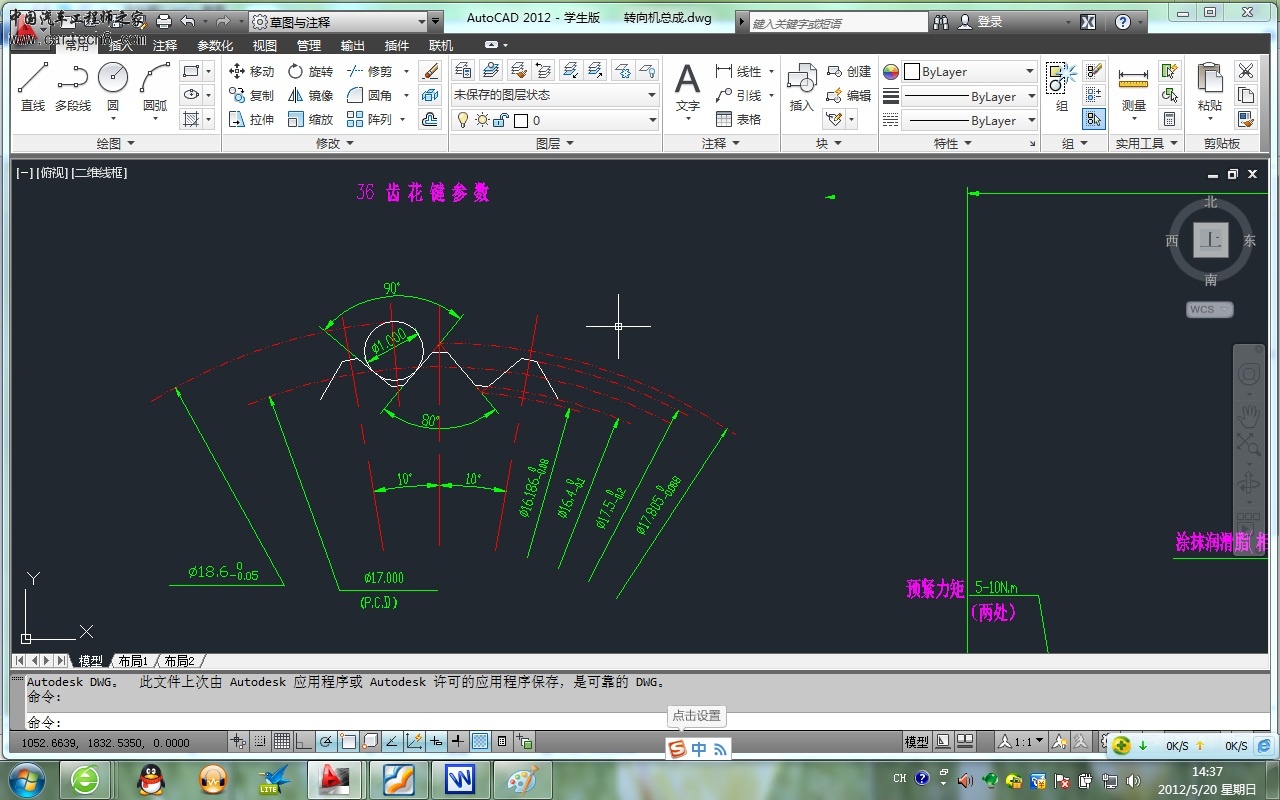1280x800 pixels.
Task: Click the Cut scissors icon in clipboard panel
Action: point(1245,71)
